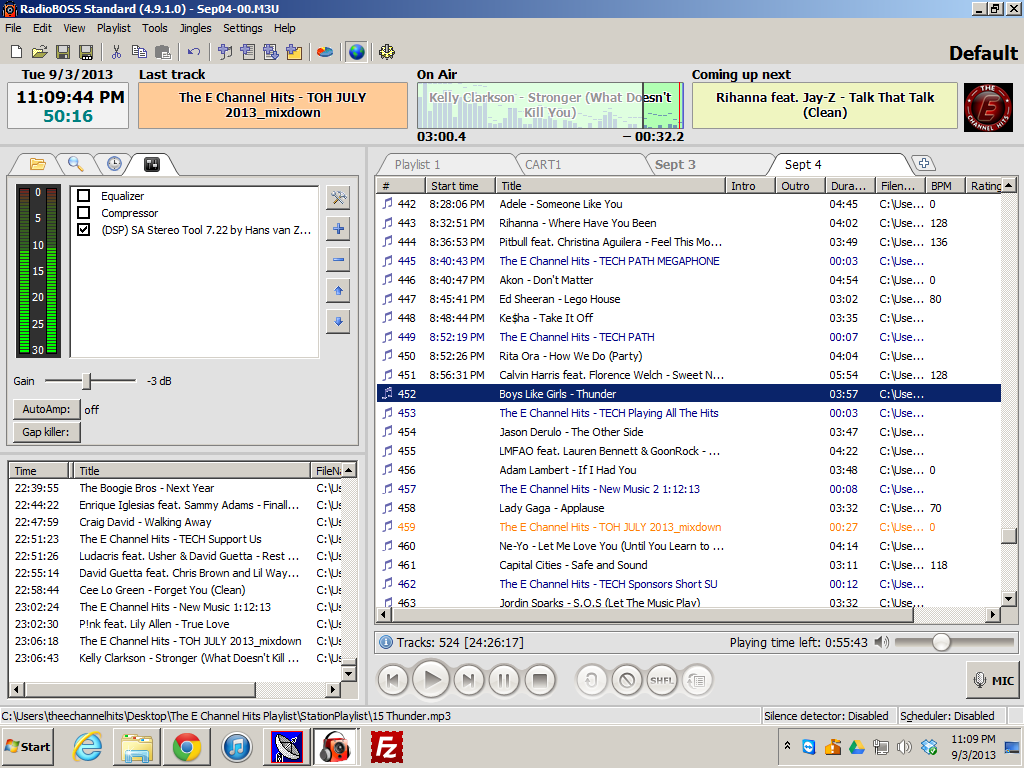Undo the last action with the toolbar arrow
Image resolution: width=1024 pixels, height=768 pixels.
(194, 52)
